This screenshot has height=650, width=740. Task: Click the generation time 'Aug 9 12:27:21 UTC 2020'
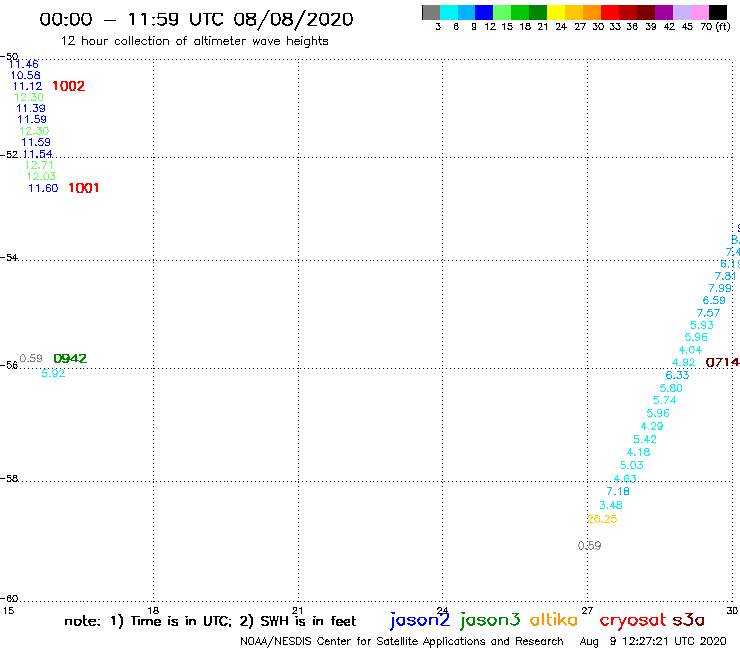coord(653,641)
